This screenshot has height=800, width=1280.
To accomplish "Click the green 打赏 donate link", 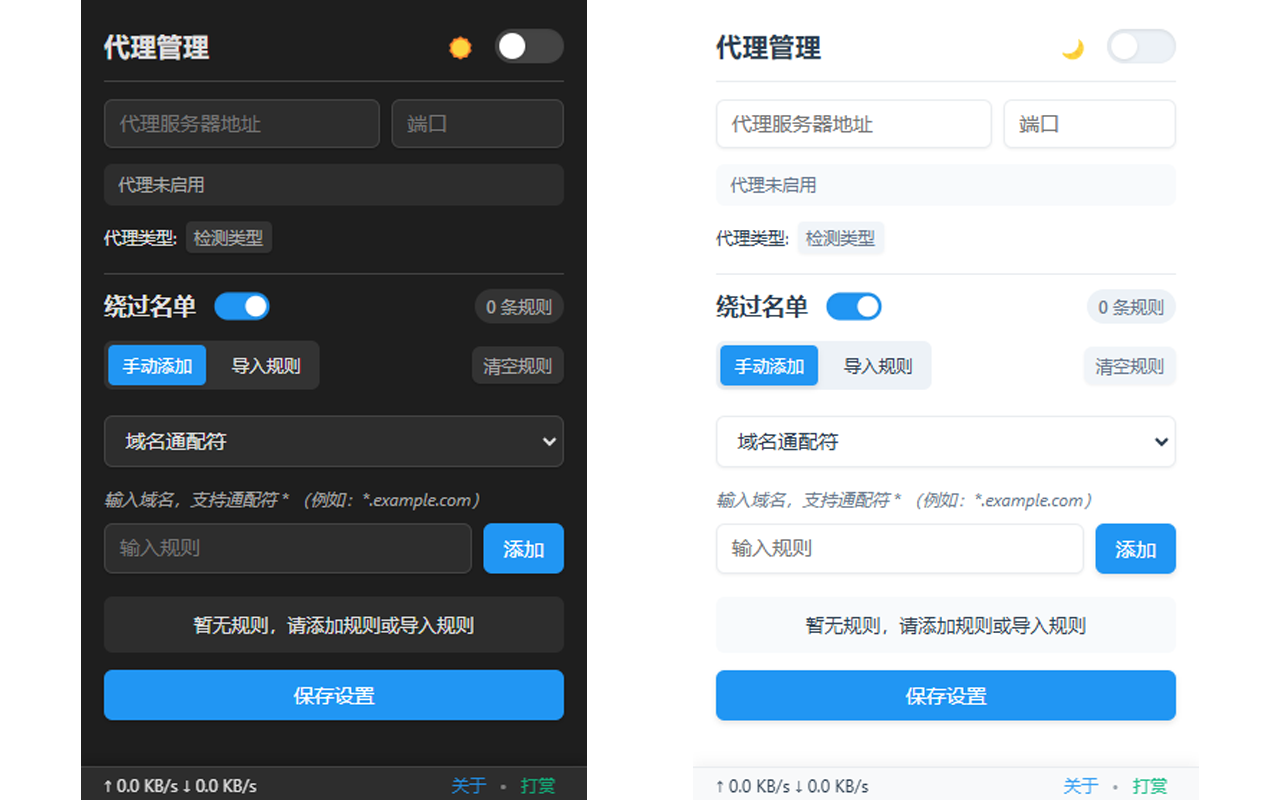I will point(537,786).
